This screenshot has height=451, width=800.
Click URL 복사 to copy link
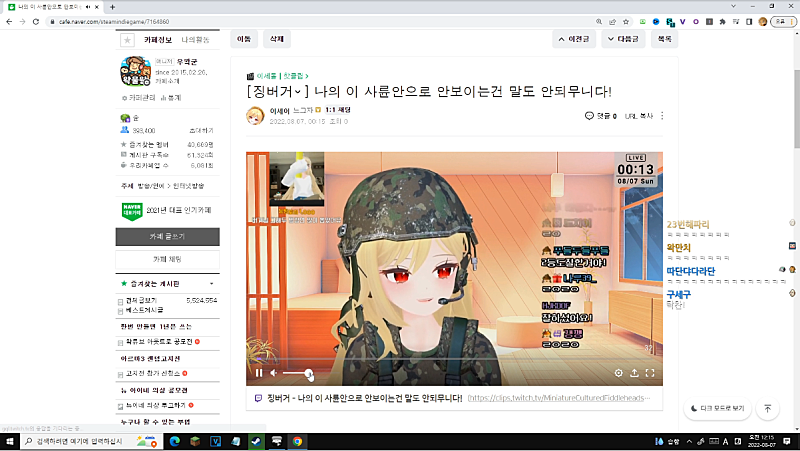639,116
